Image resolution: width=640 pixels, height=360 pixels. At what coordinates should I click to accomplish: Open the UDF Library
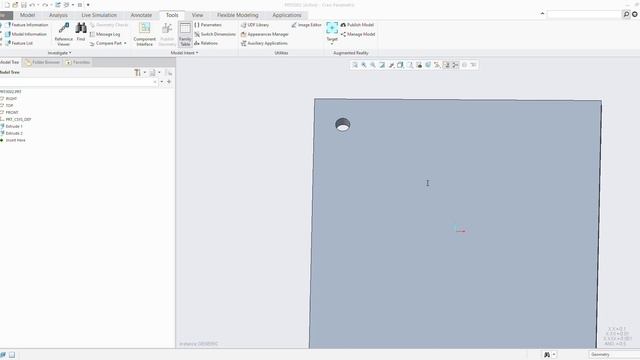pyautogui.click(x=255, y=25)
